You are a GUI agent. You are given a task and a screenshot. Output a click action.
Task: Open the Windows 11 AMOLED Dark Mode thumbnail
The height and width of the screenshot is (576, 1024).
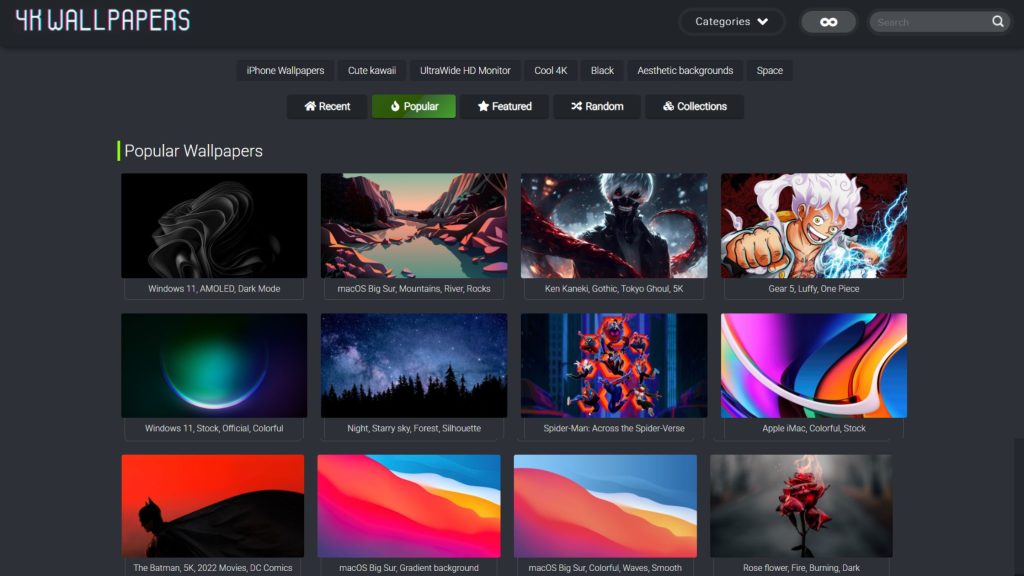tap(214, 225)
